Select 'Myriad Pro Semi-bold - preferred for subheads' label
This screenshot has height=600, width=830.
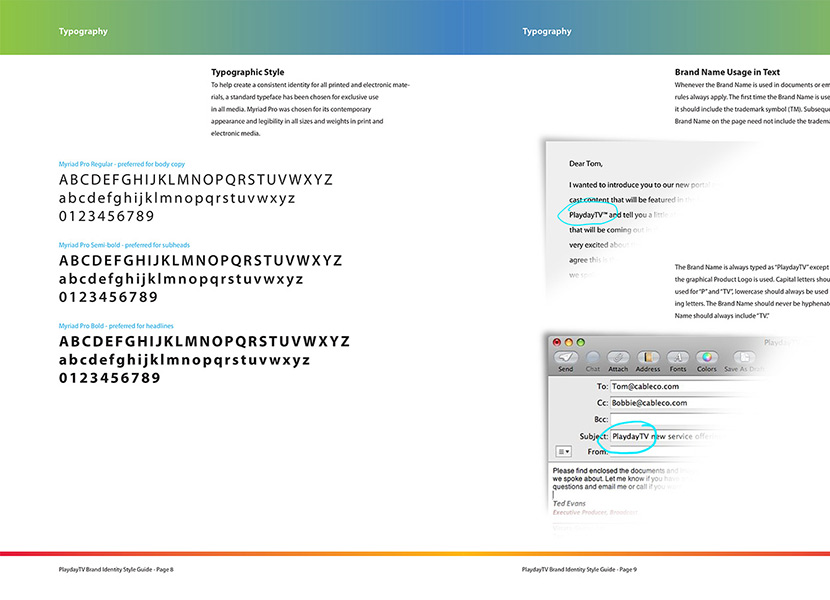(x=124, y=245)
